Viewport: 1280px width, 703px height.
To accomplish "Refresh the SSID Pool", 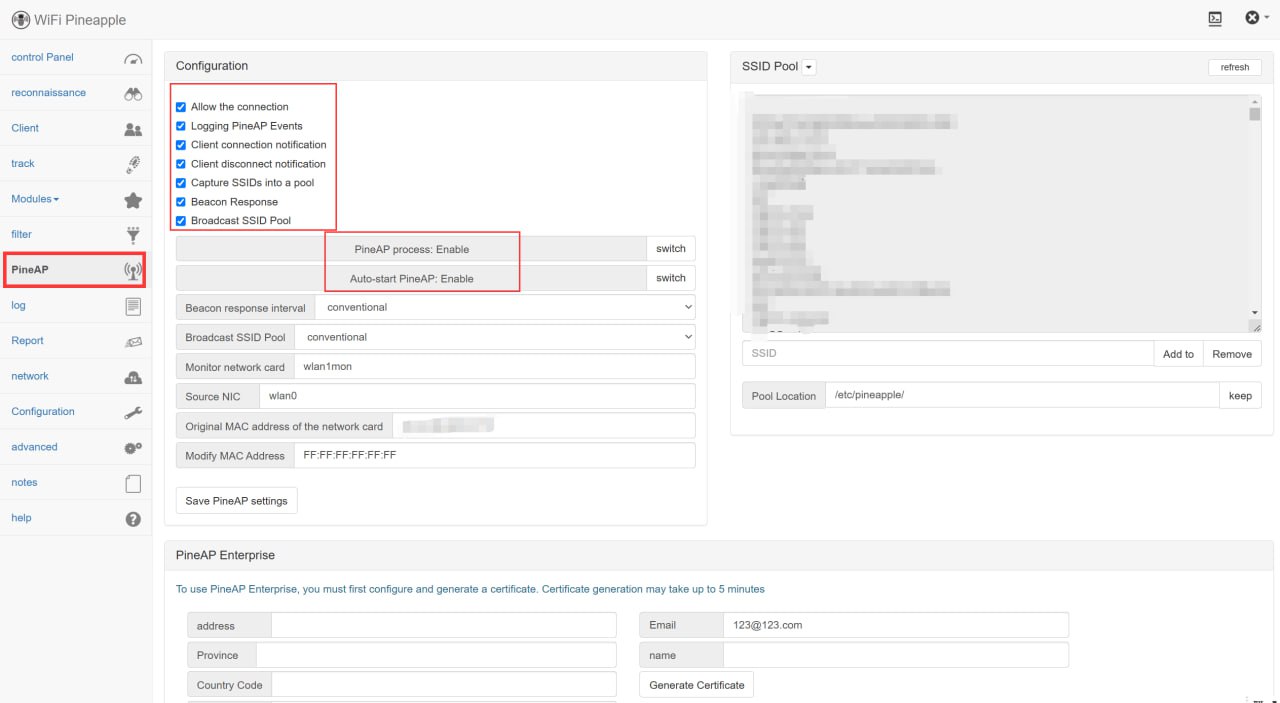I will 1235,67.
